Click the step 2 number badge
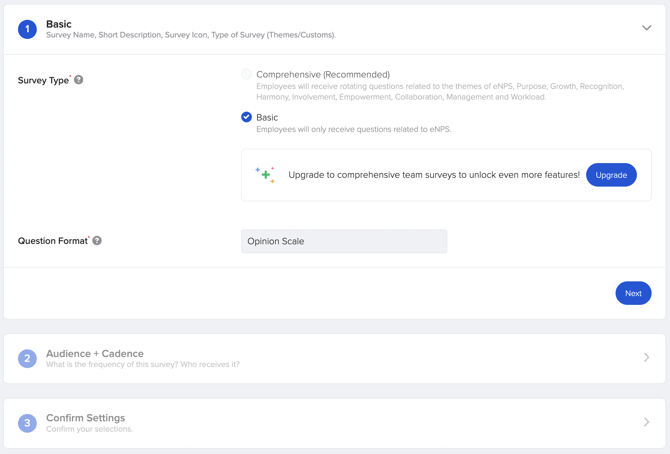Image resolution: width=670 pixels, height=454 pixels. pyautogui.click(x=27, y=358)
